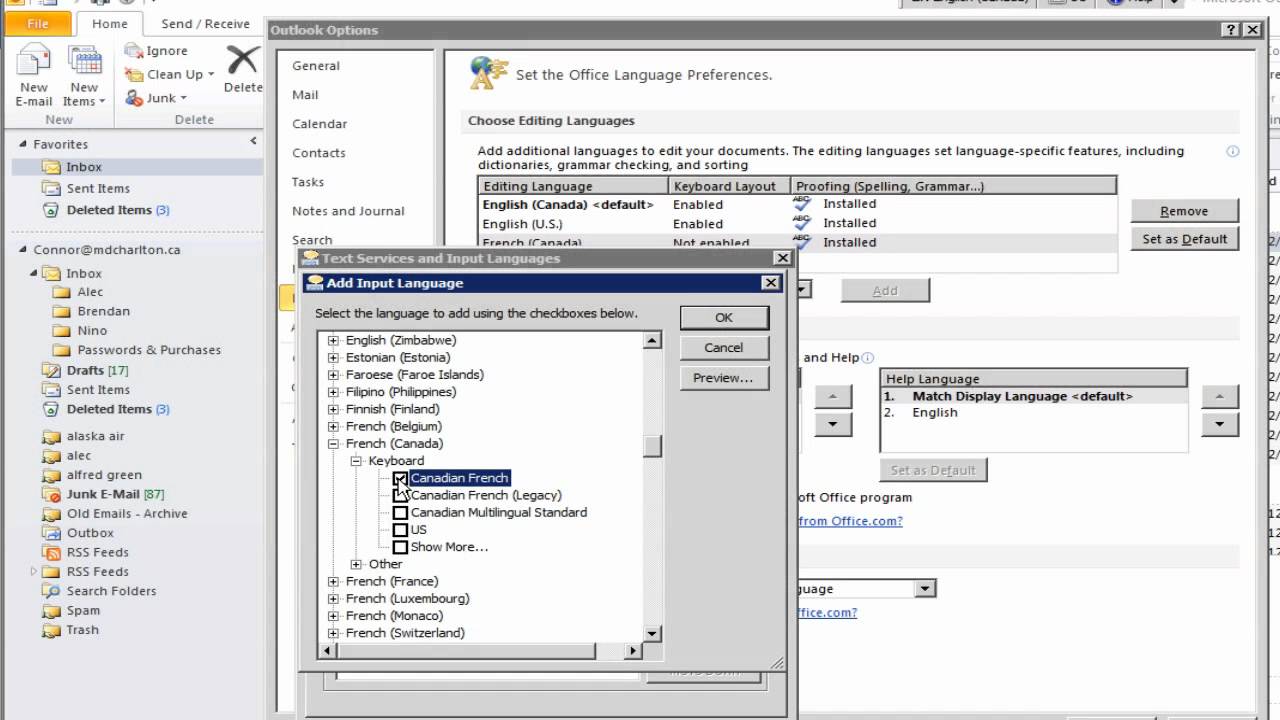Click the Ignore conversation icon
The width and height of the screenshot is (1280, 720).
click(x=134, y=51)
